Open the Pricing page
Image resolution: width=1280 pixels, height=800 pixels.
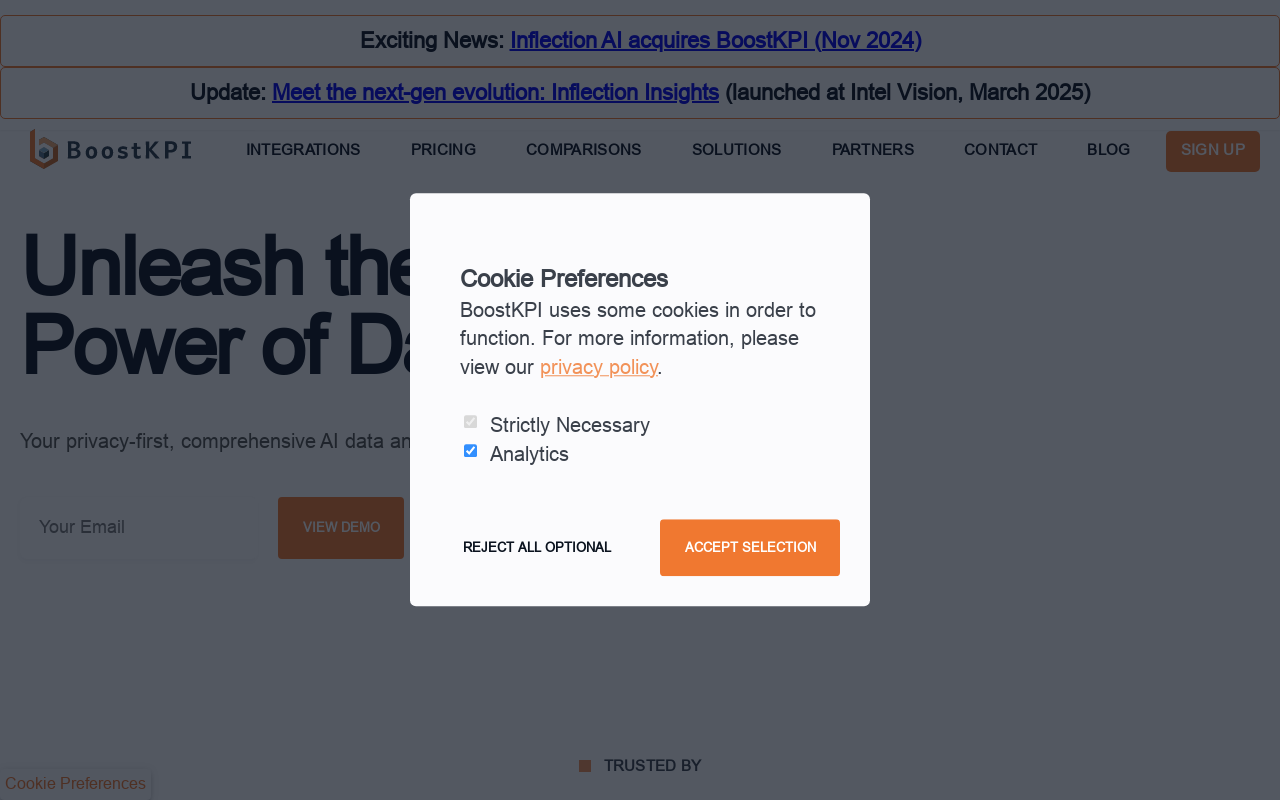[443, 150]
